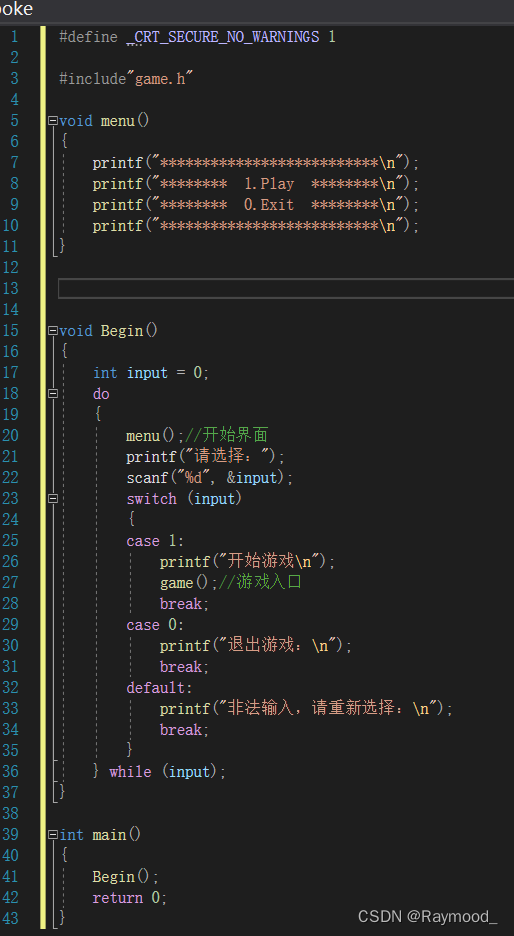The image size is (514, 936).
Task: Click the 'return 0;' statement
Action: pyautogui.click(x=130, y=898)
